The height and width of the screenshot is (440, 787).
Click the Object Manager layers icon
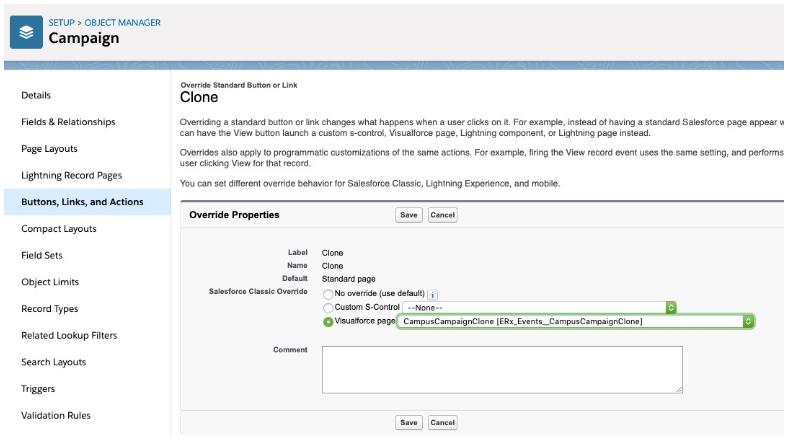[x=27, y=31]
